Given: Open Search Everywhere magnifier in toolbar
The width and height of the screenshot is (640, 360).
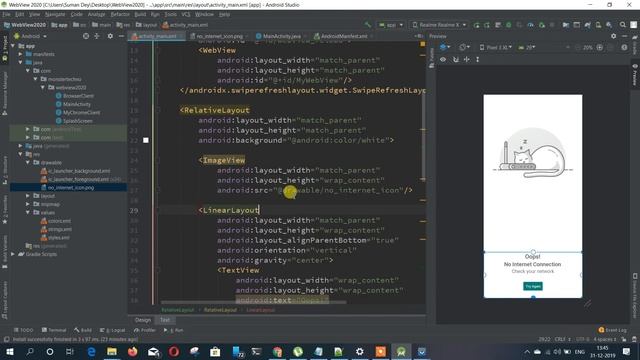Looking at the screenshot, I should click(x=622, y=25).
